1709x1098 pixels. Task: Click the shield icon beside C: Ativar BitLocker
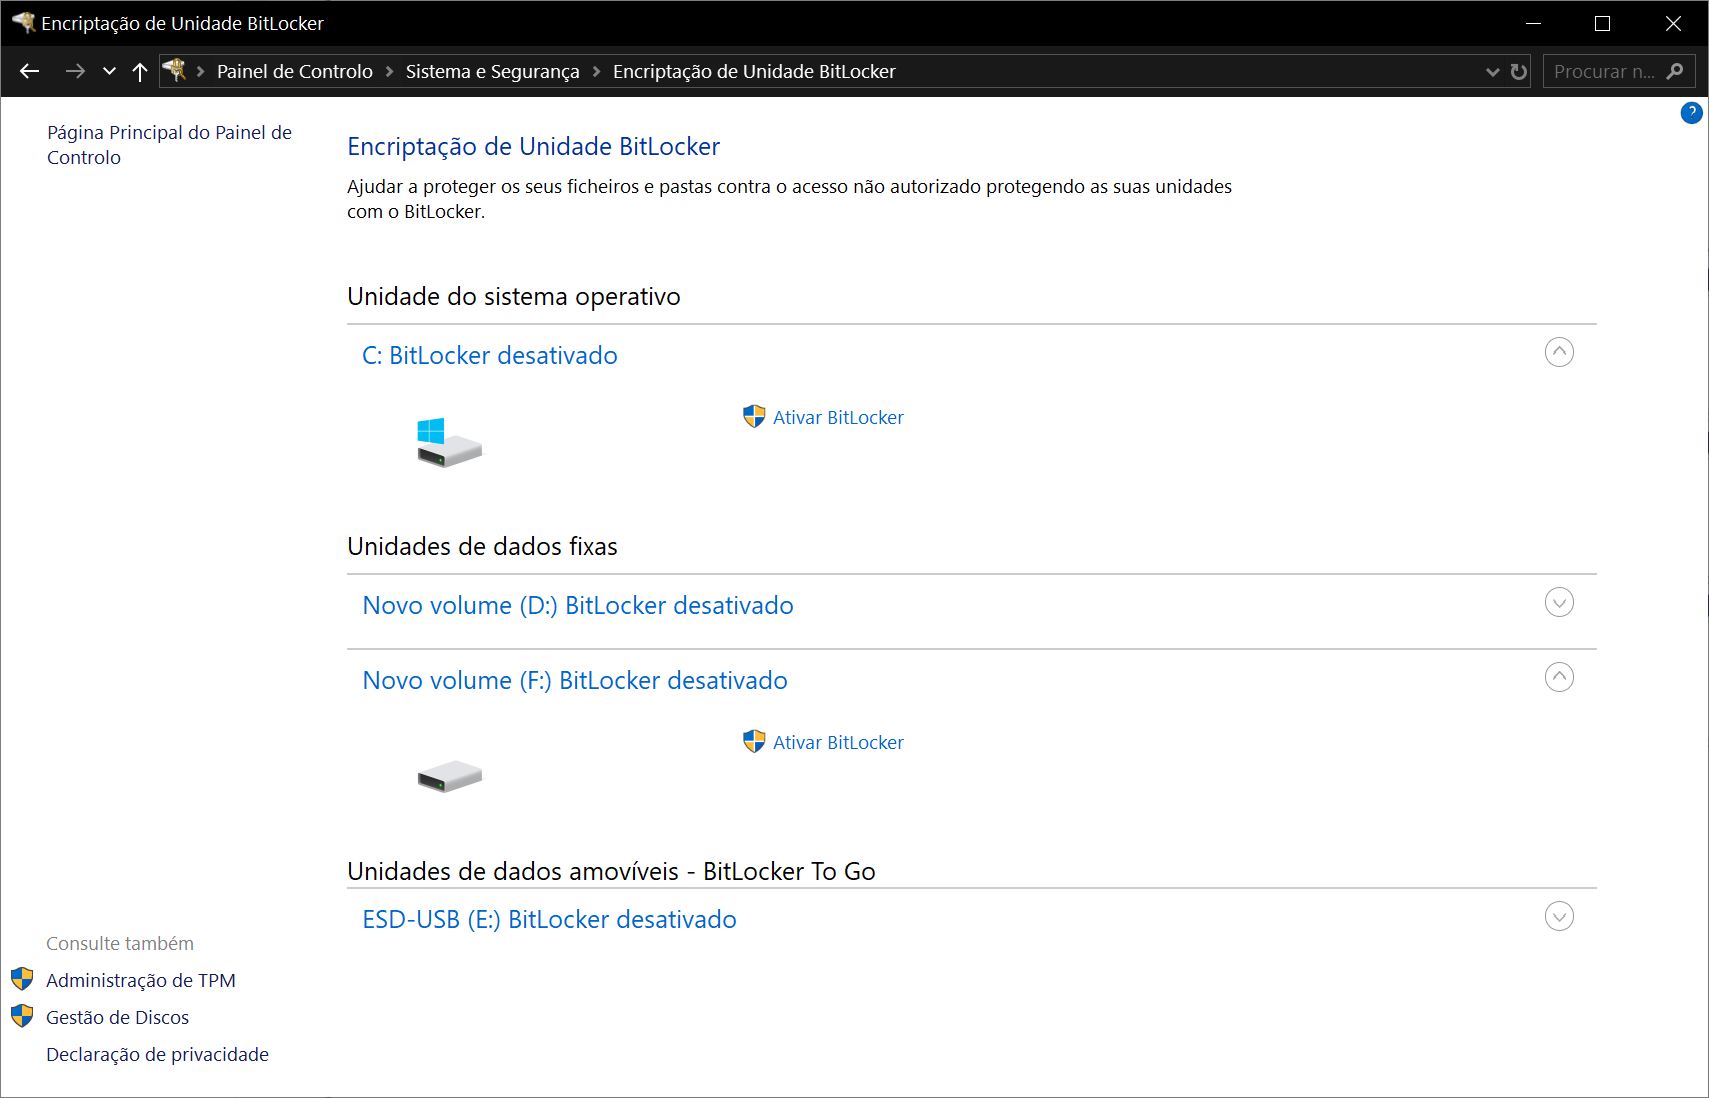754,416
